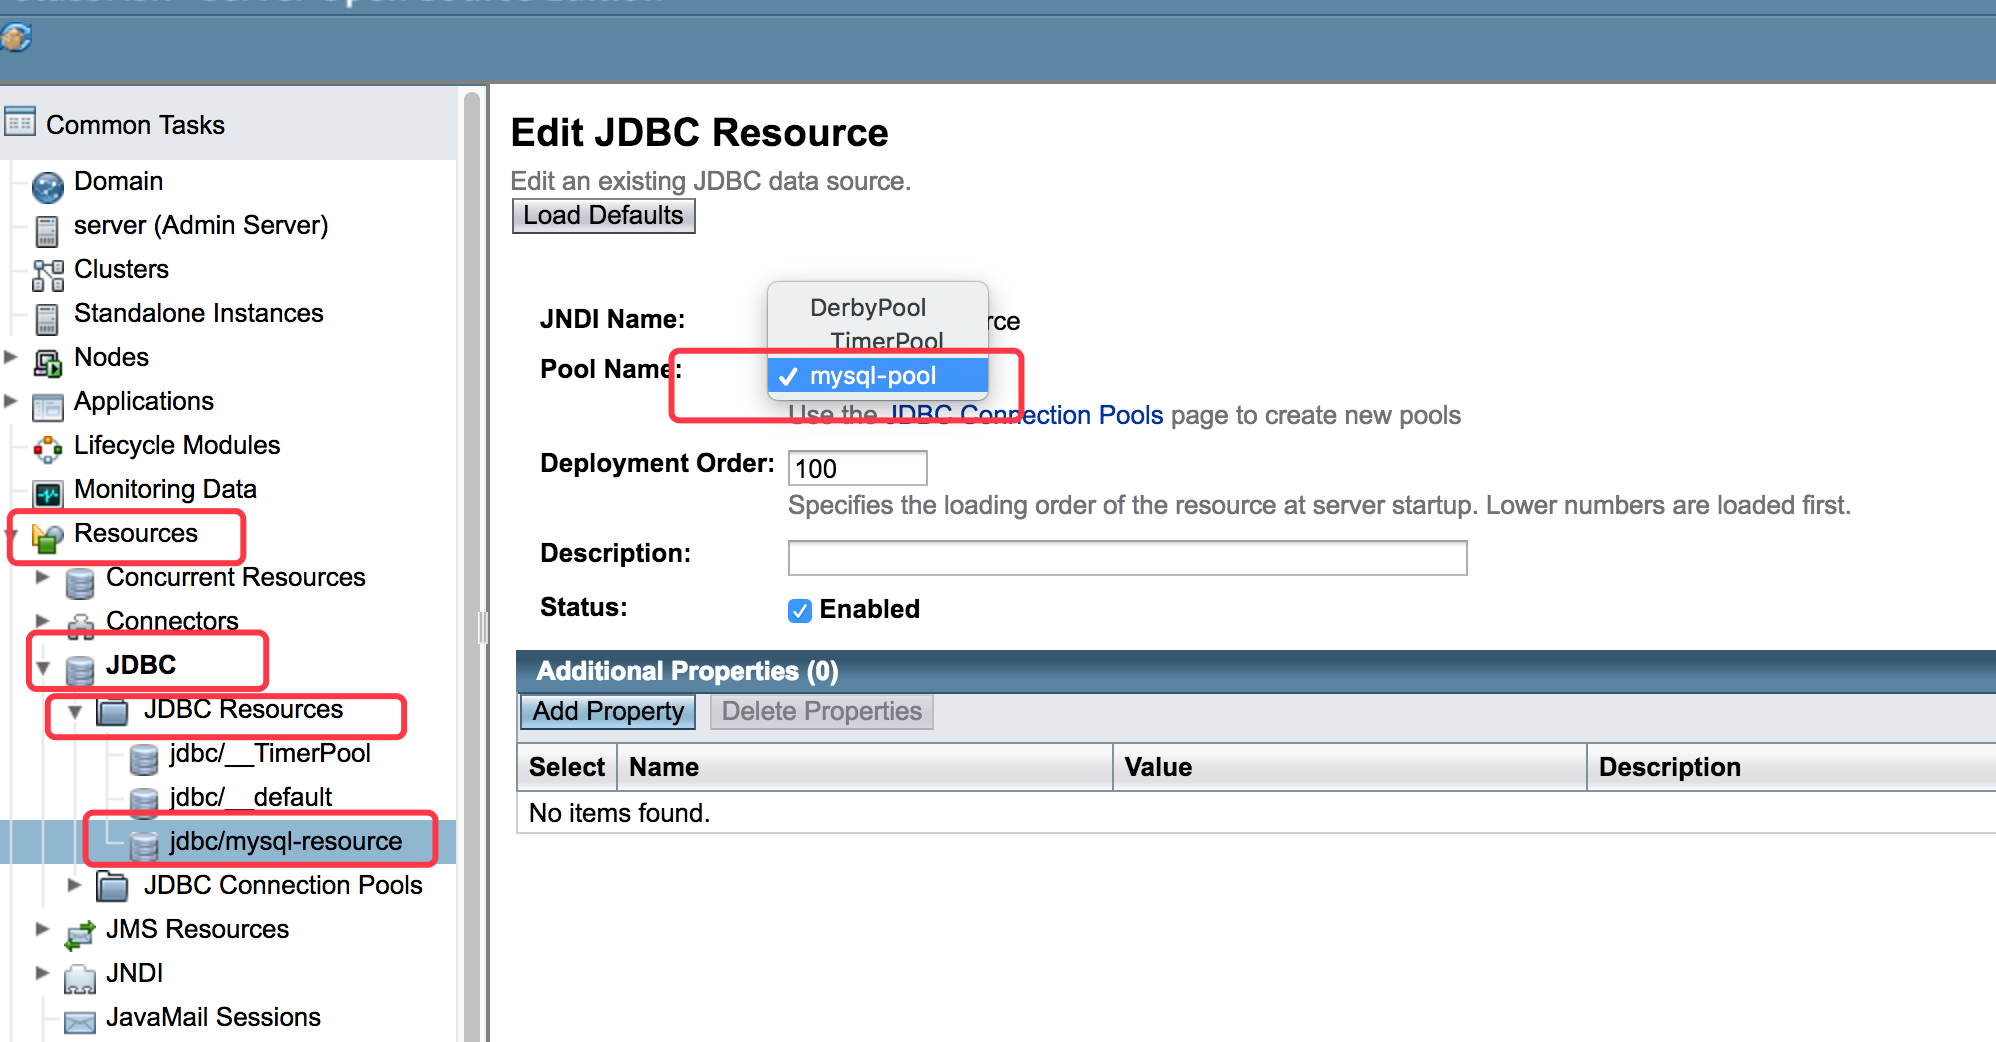Image resolution: width=1996 pixels, height=1042 pixels.
Task: Select DerbyPool from the pool dropdown
Action: click(867, 307)
